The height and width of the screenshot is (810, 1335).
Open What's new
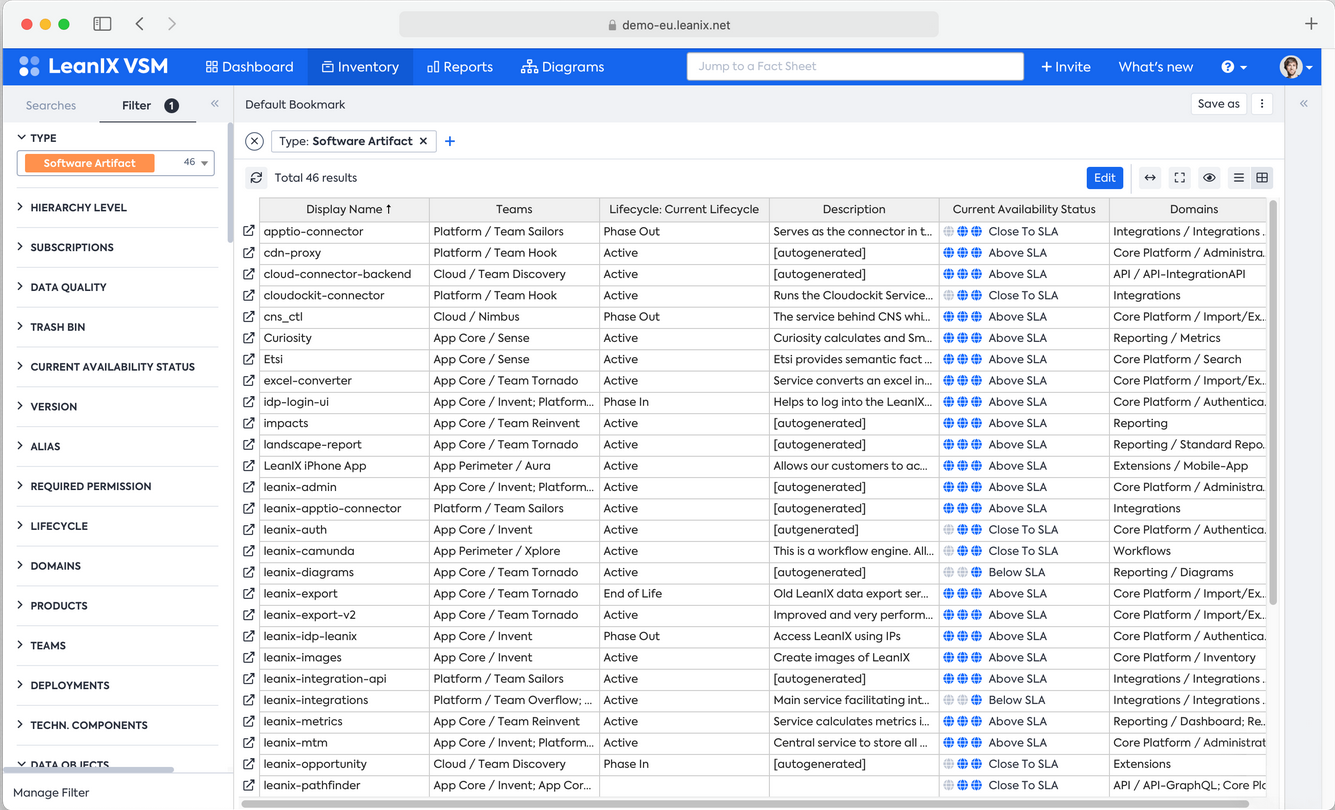click(x=1156, y=67)
